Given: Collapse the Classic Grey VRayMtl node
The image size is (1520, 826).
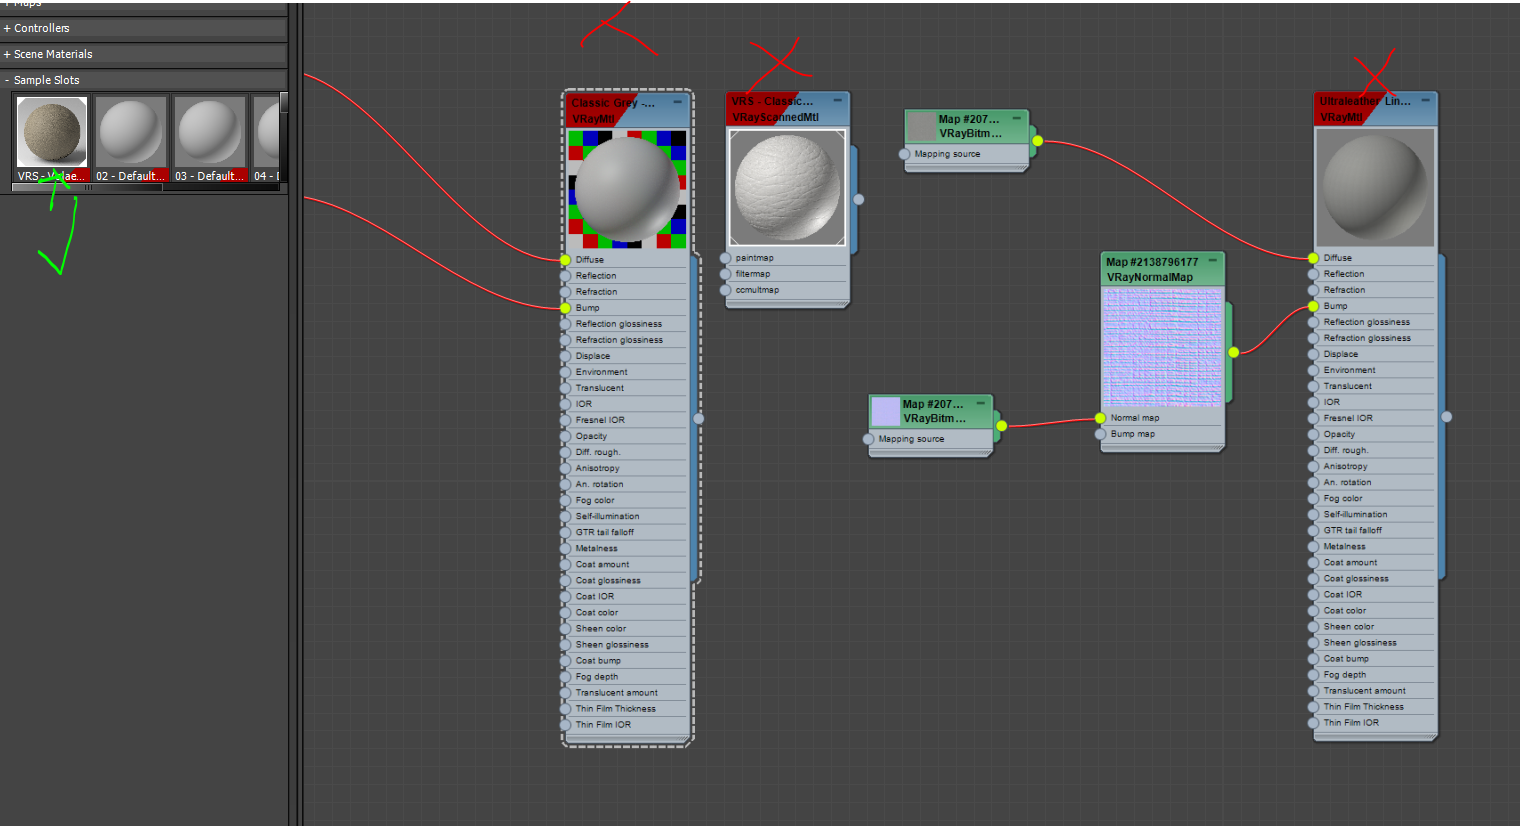Looking at the screenshot, I should pos(677,102).
